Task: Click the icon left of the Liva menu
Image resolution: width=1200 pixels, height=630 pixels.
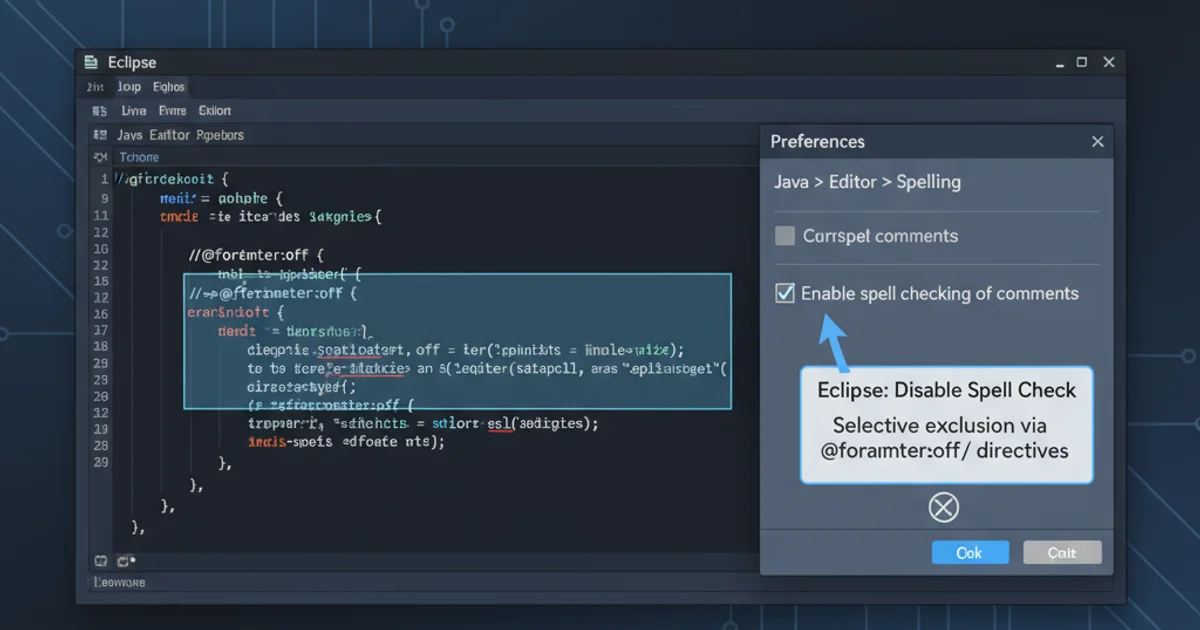Action: click(x=99, y=111)
